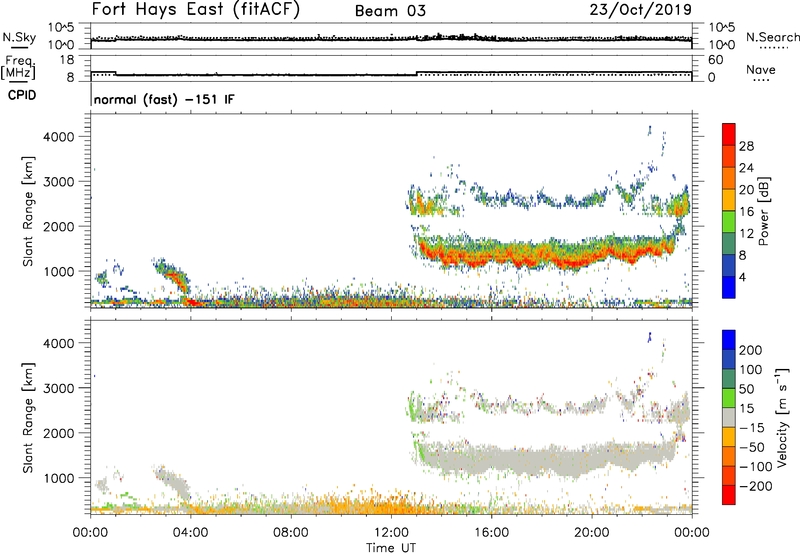Click the 'Time UT' axis label
The image size is (800, 554).
tap(391, 548)
